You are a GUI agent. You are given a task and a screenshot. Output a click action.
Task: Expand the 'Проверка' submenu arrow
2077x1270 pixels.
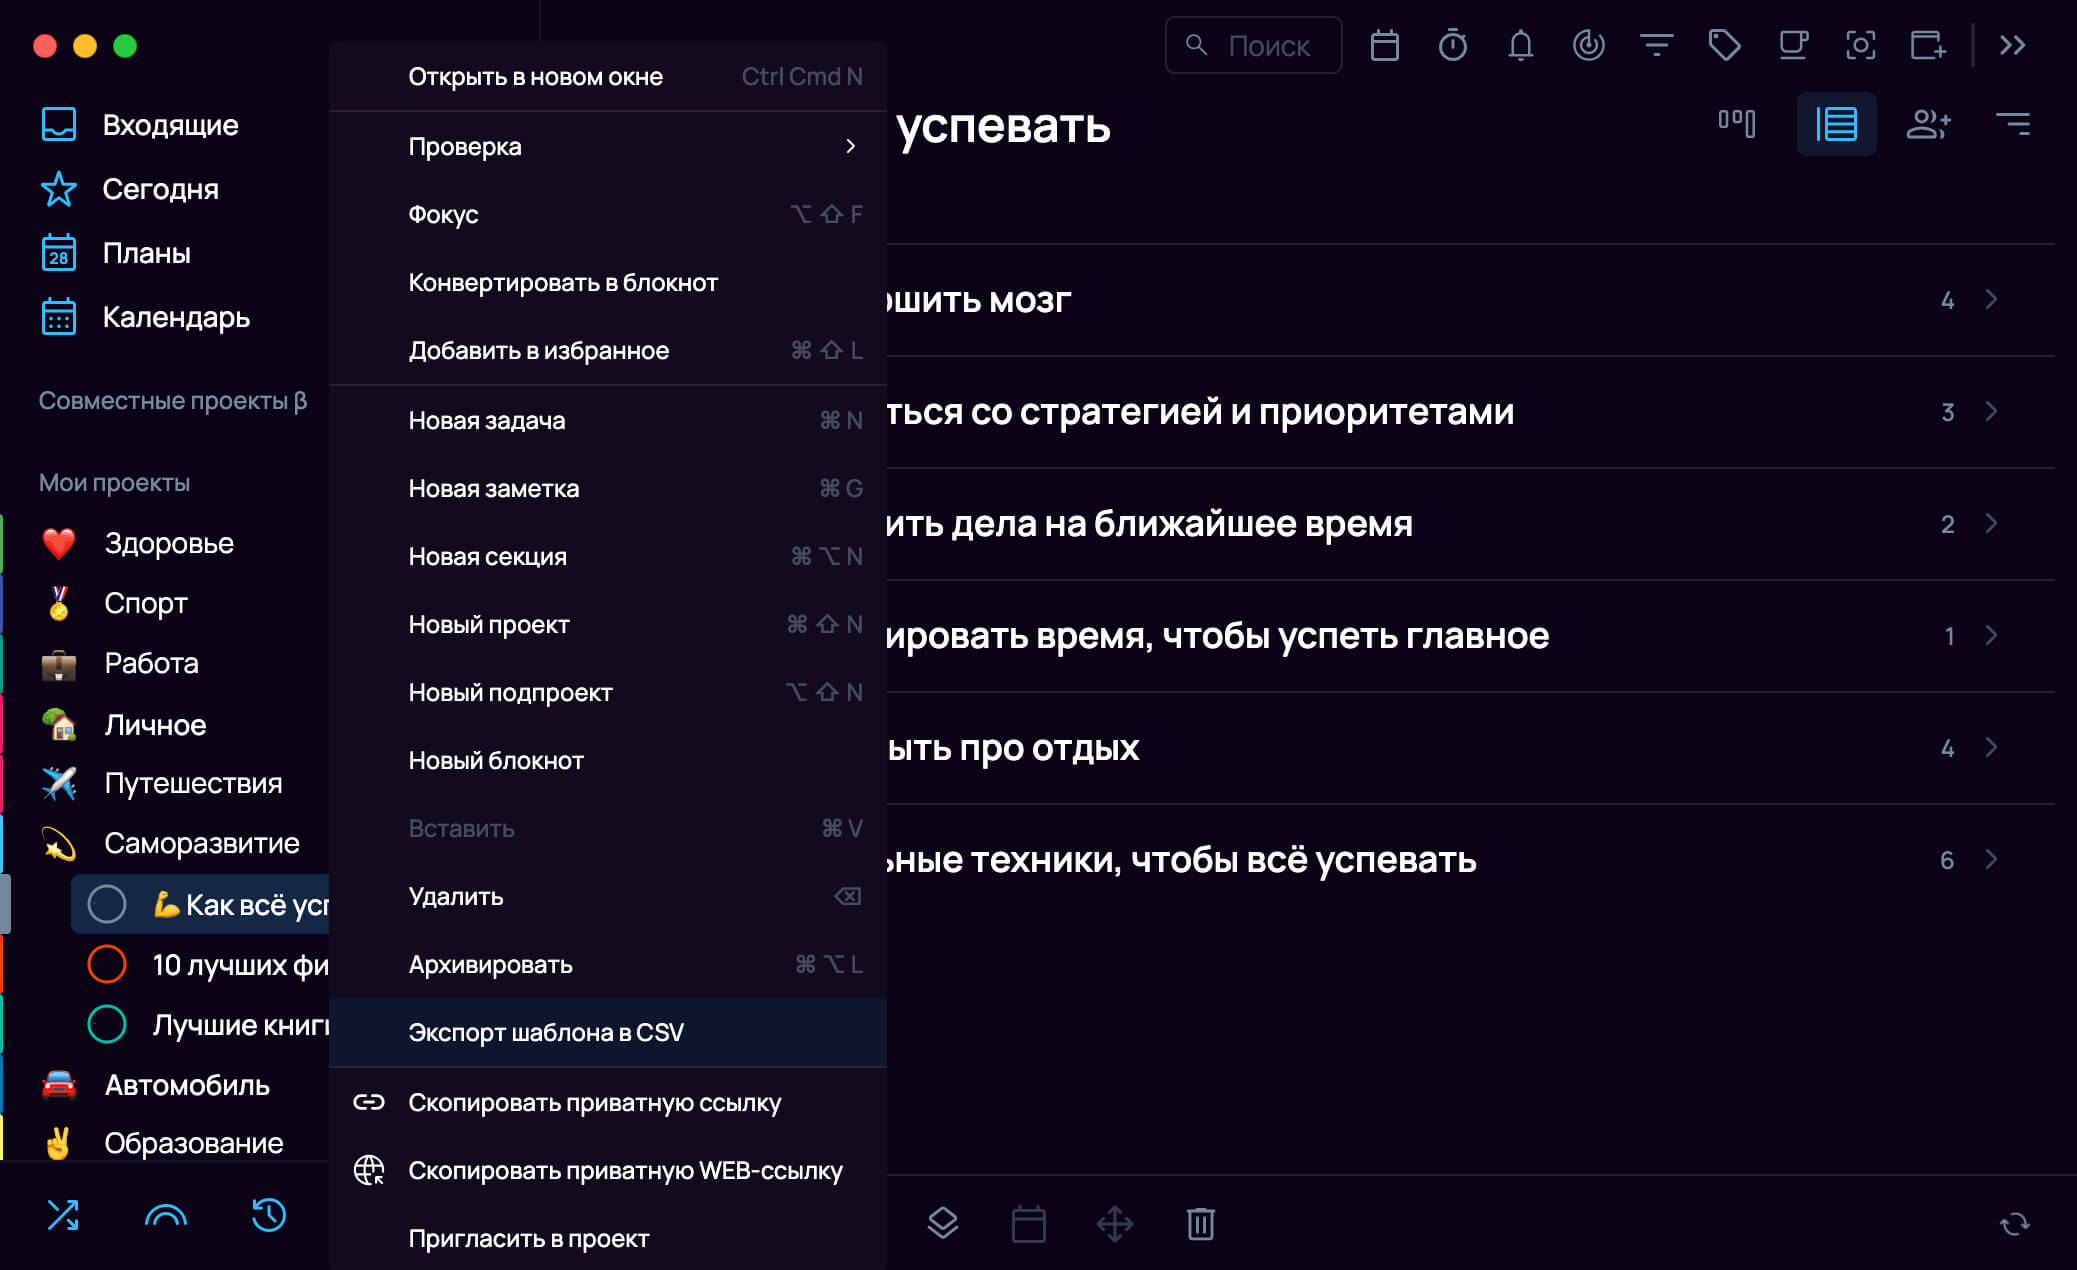[850, 146]
